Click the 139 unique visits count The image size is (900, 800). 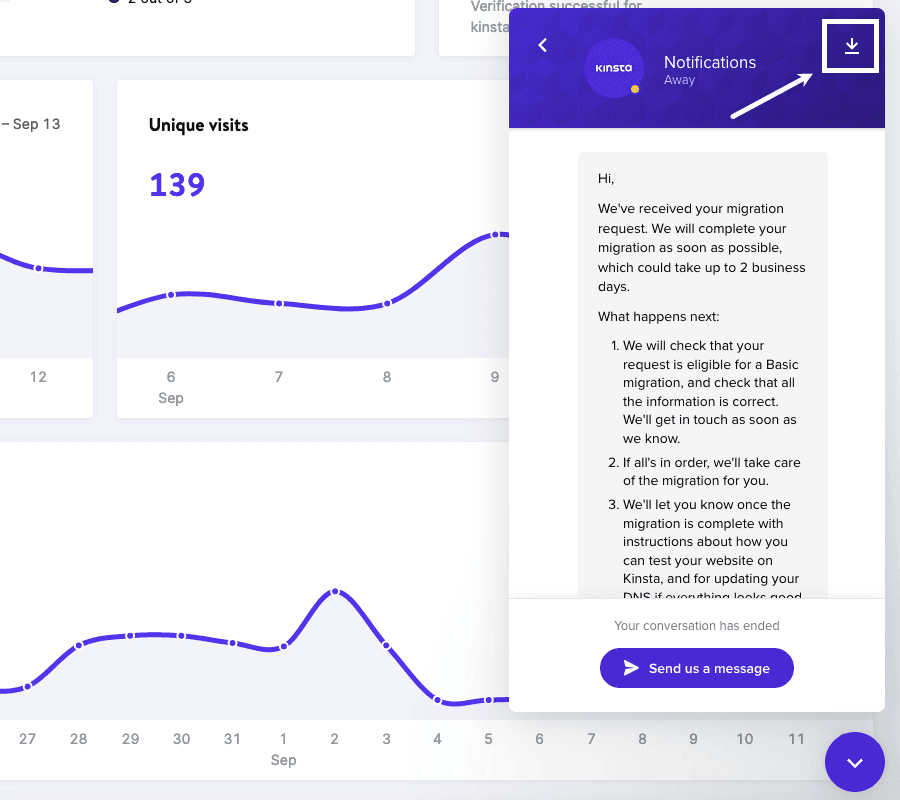coord(177,185)
